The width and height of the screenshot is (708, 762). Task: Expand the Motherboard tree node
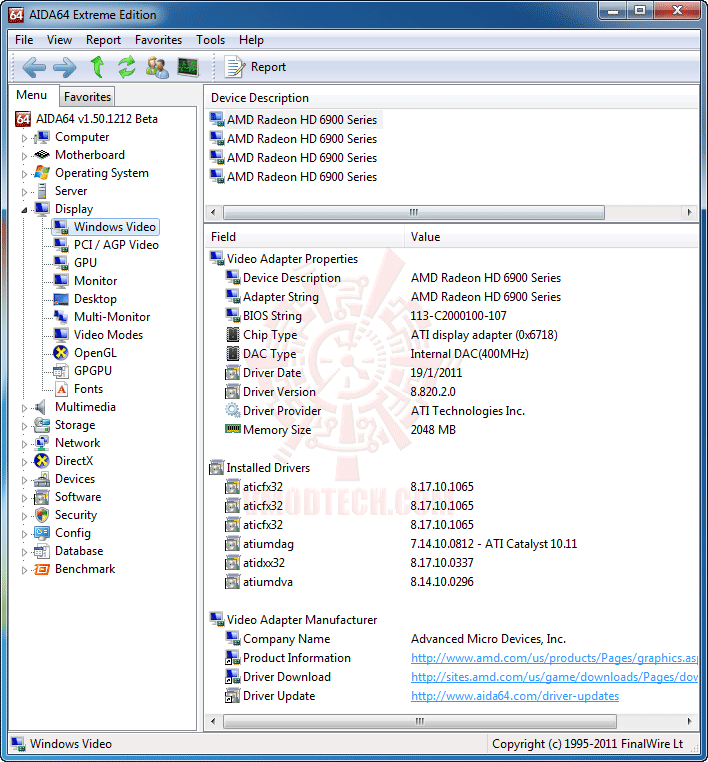point(24,156)
